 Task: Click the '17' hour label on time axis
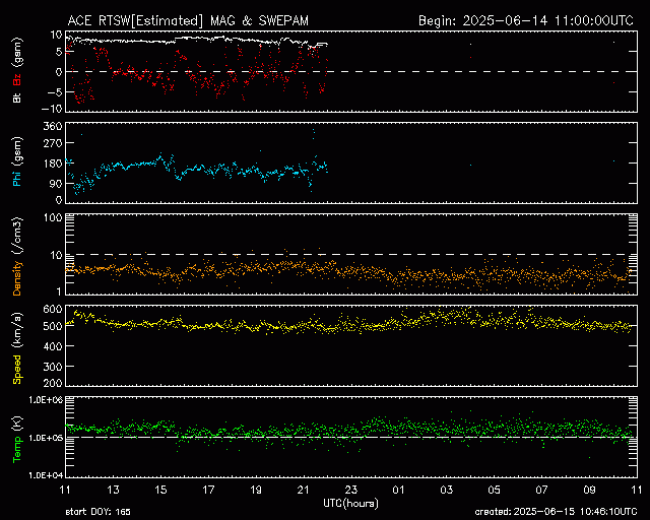pyautogui.click(x=208, y=490)
